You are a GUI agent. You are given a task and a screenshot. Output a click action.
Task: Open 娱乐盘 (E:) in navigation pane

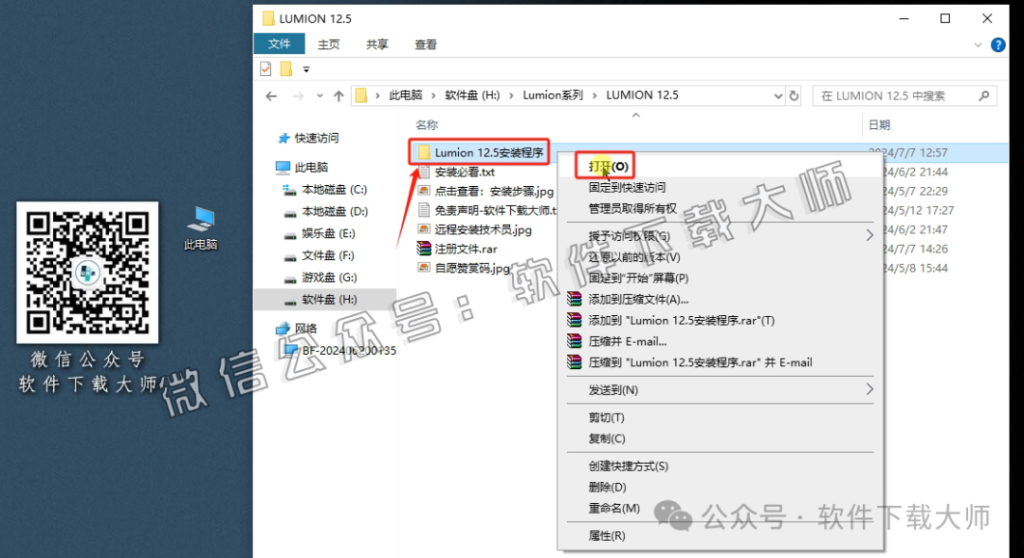tap(328, 234)
